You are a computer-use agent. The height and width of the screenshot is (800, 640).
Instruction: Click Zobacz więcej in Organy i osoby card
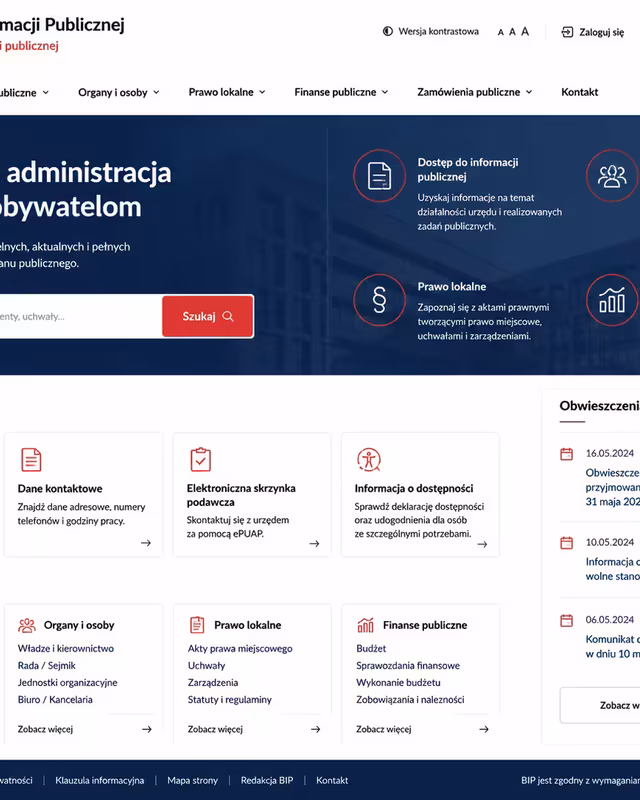click(45, 729)
